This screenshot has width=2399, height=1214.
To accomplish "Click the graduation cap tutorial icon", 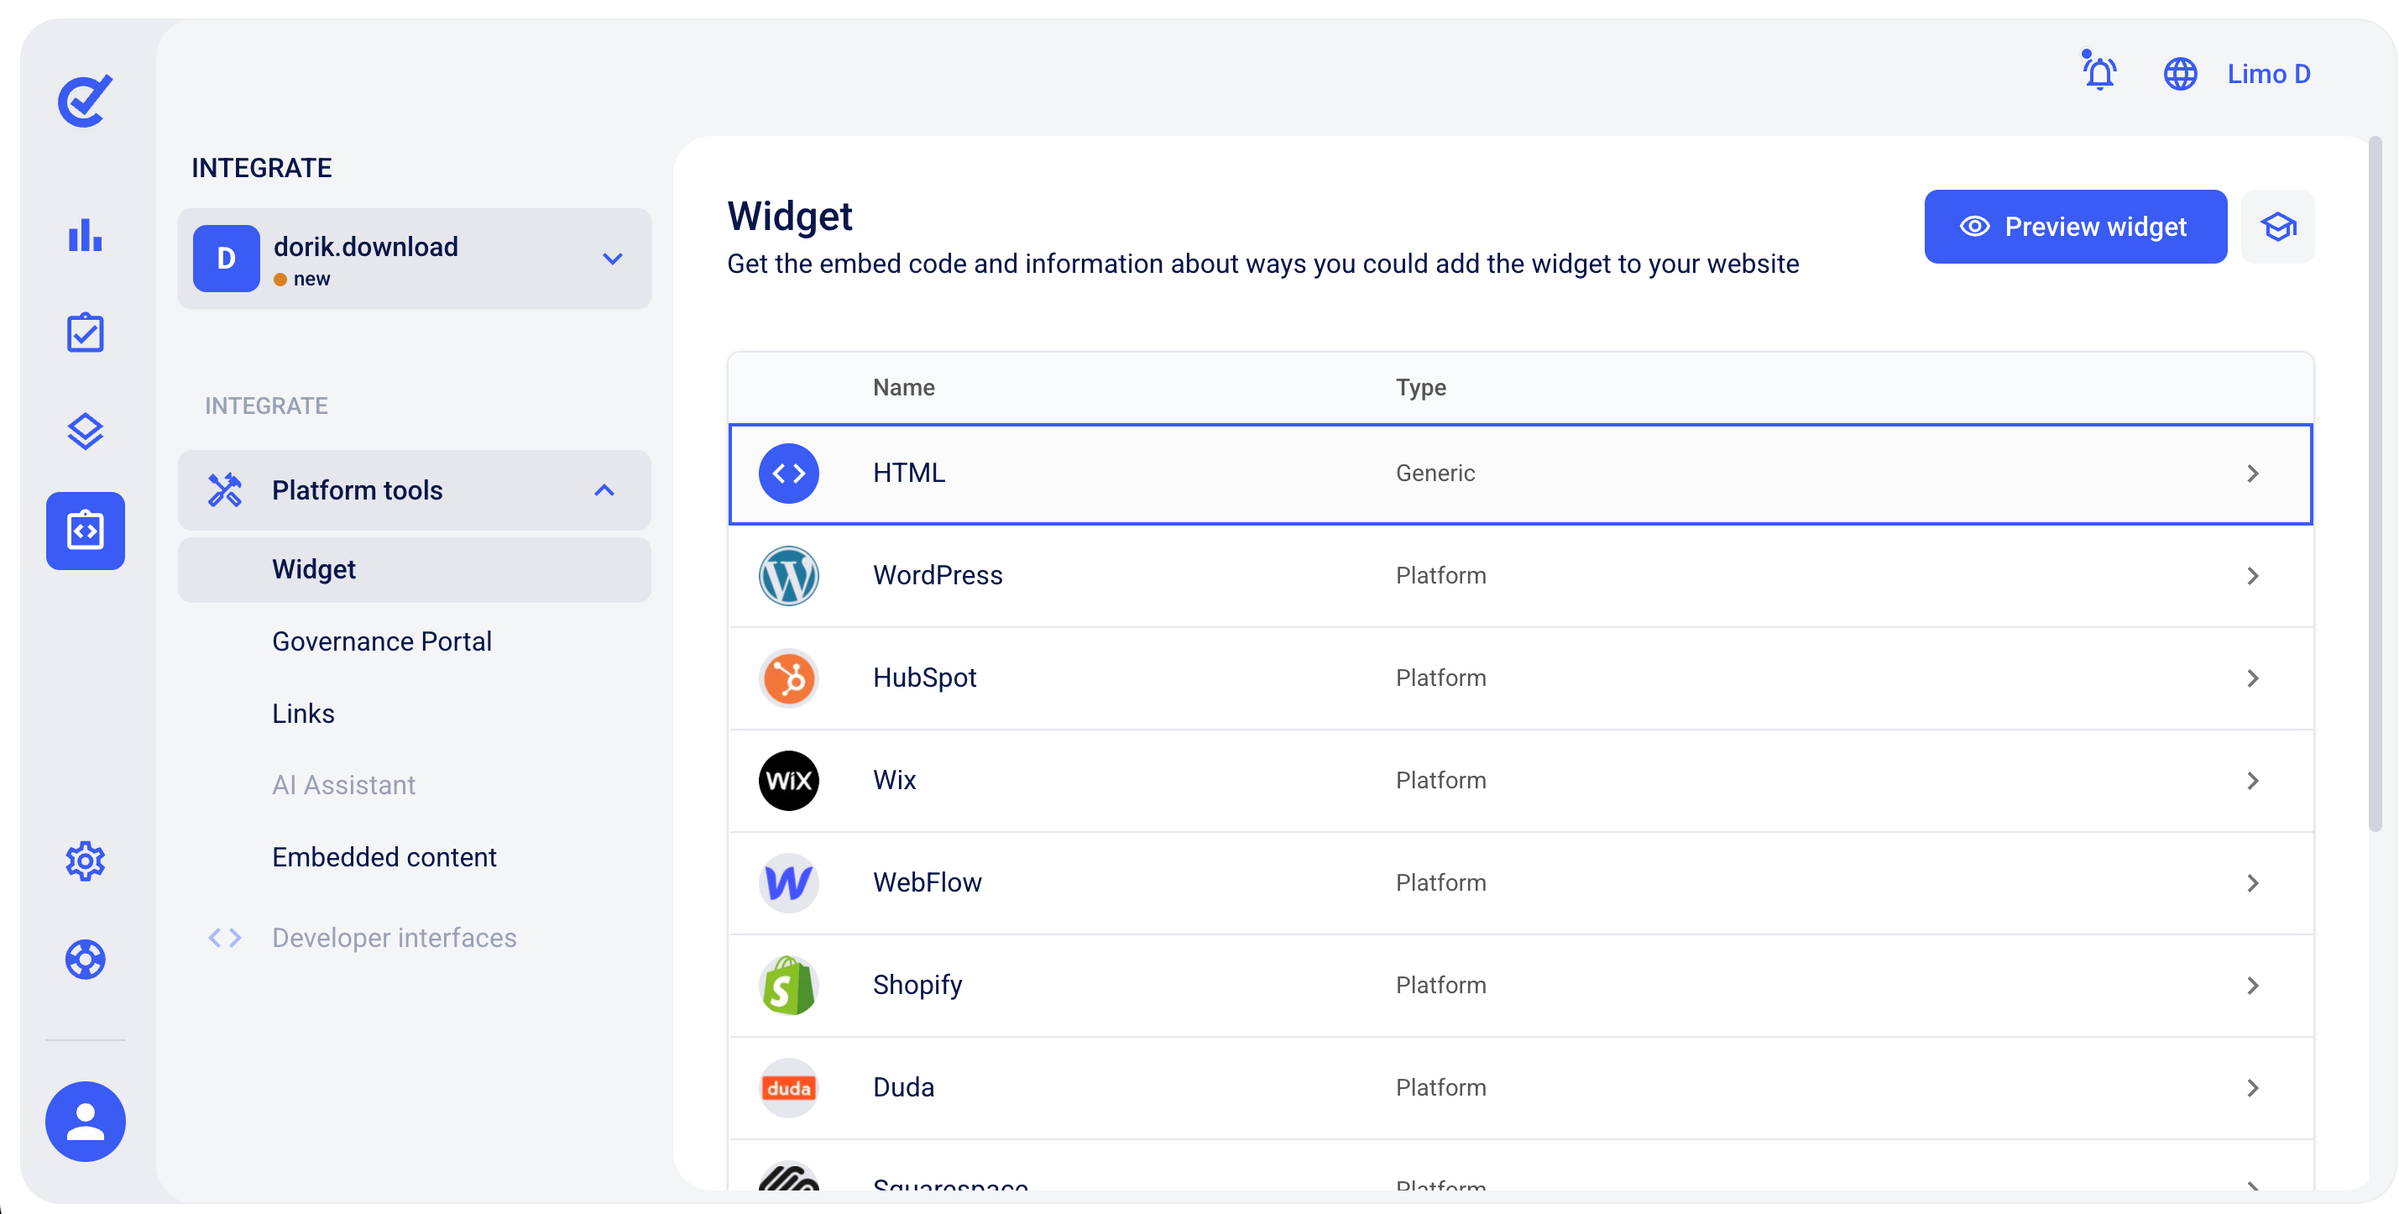I will [2278, 227].
